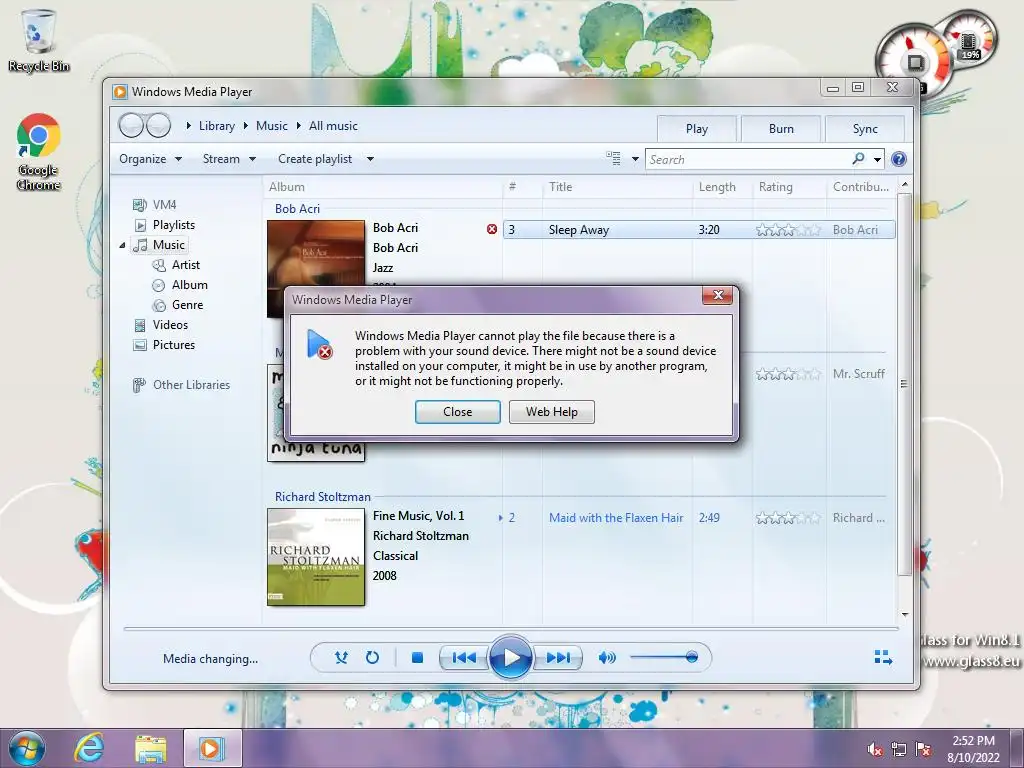This screenshot has width=1024, height=768.
Task: Click the Web Help button
Action: 552,412
